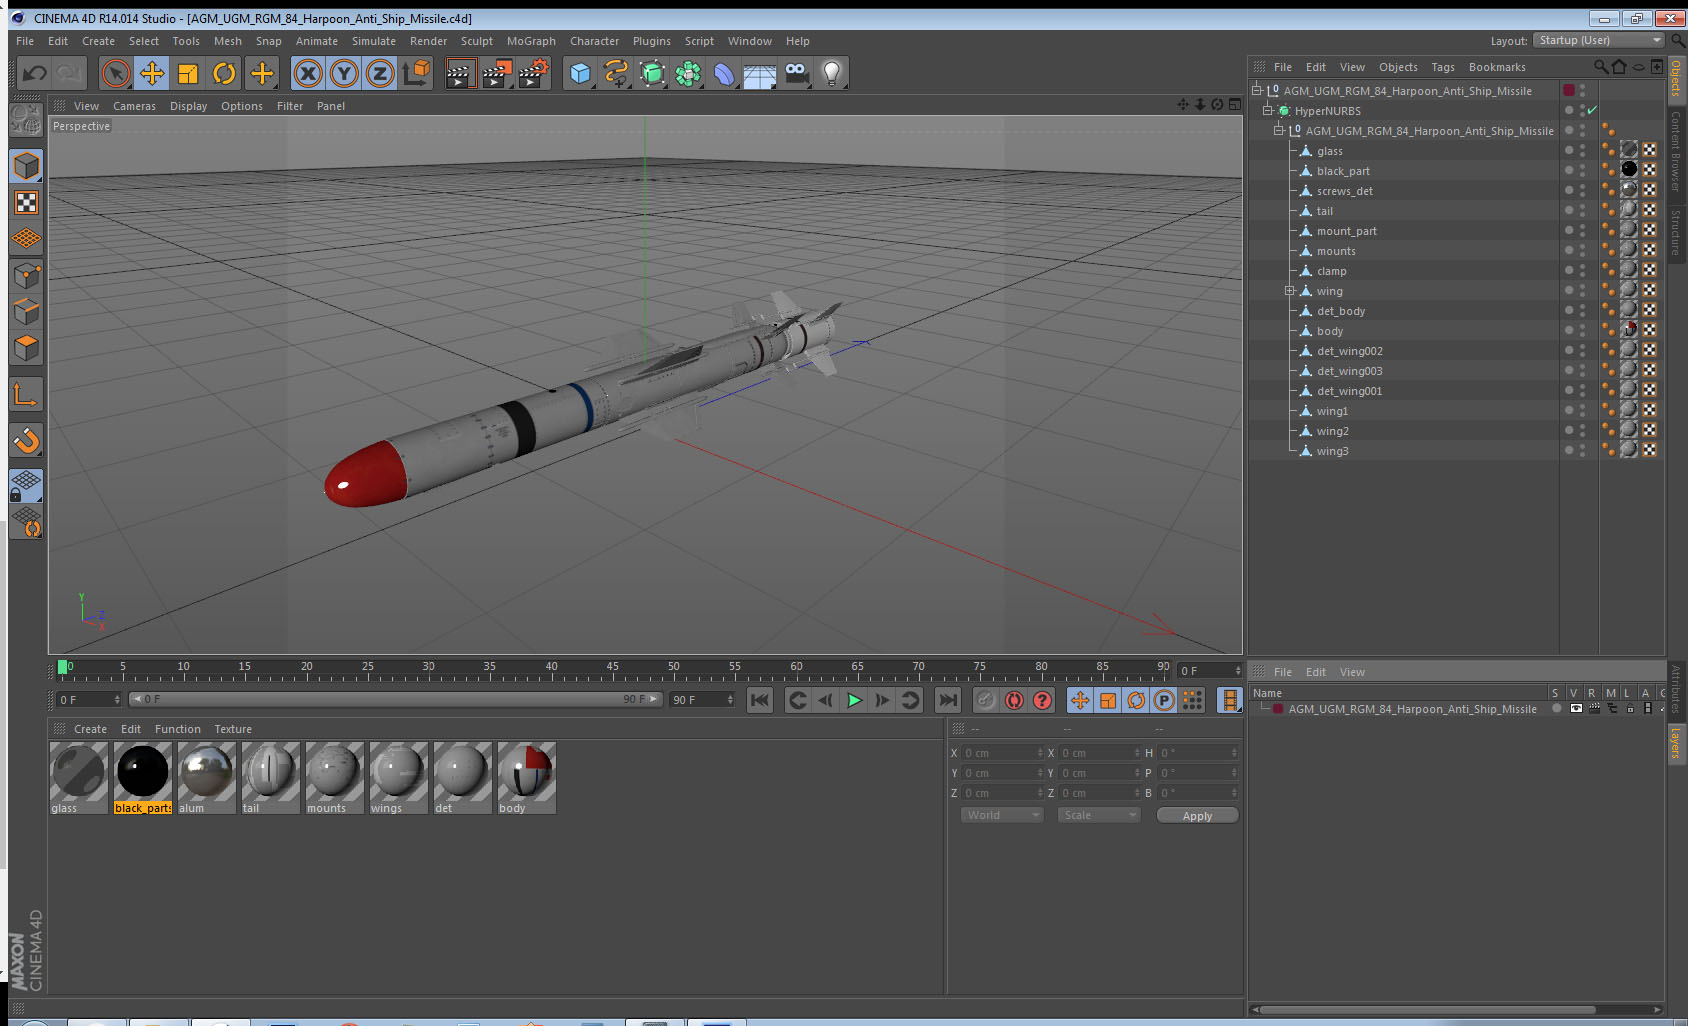
Task: Add a HyperNURBS generator icon
Action: 652,73
